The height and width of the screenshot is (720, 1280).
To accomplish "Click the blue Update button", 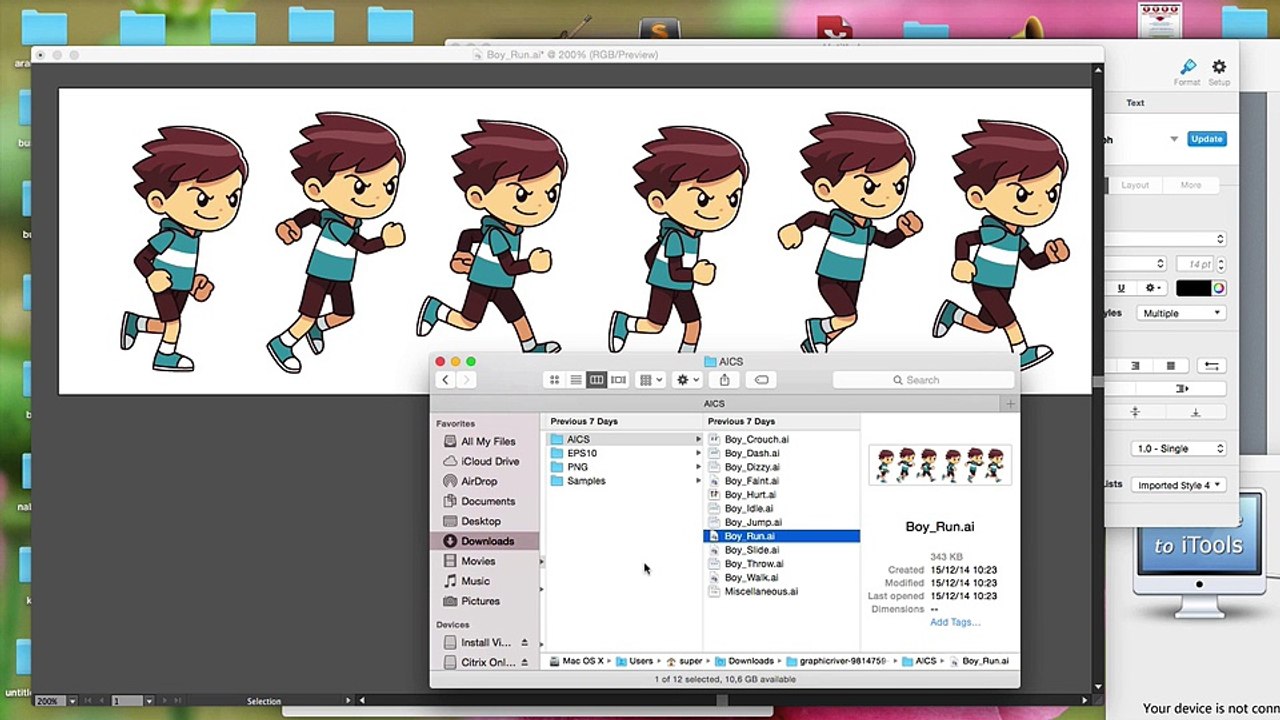I will [x=1207, y=139].
